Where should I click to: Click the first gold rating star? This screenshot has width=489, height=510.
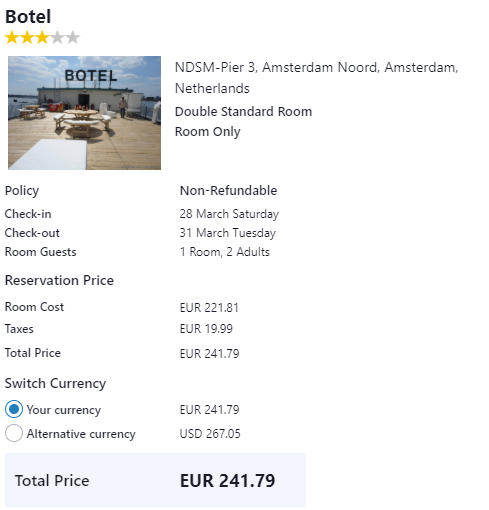click(x=12, y=37)
